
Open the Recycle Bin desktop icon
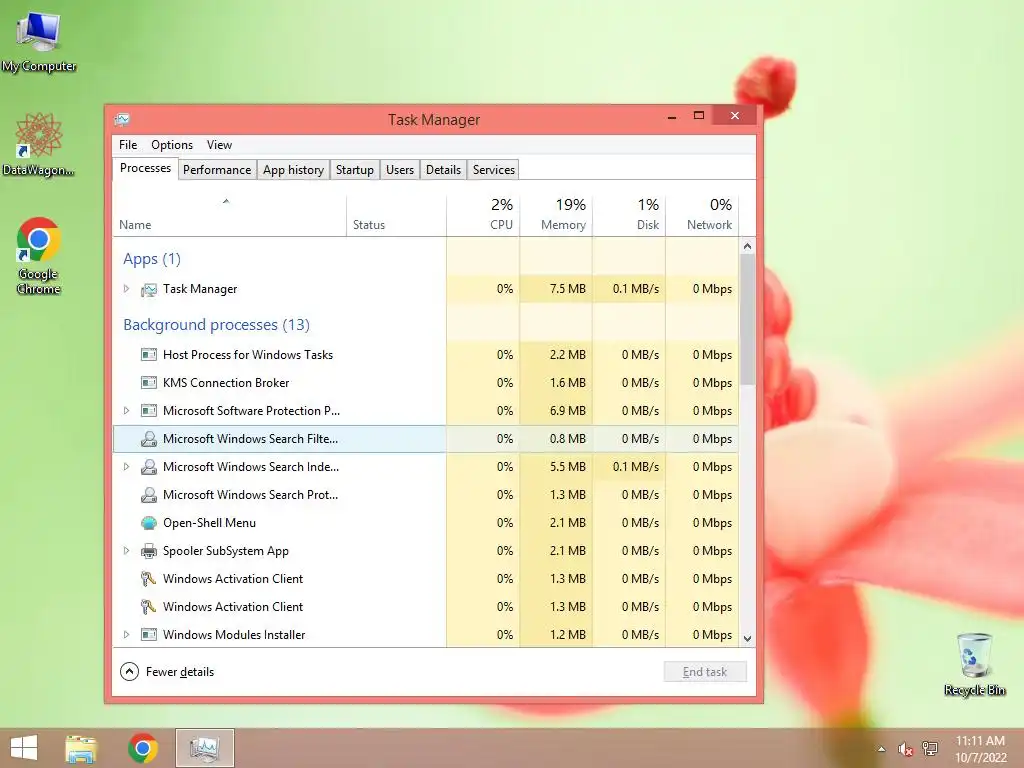tap(974, 664)
